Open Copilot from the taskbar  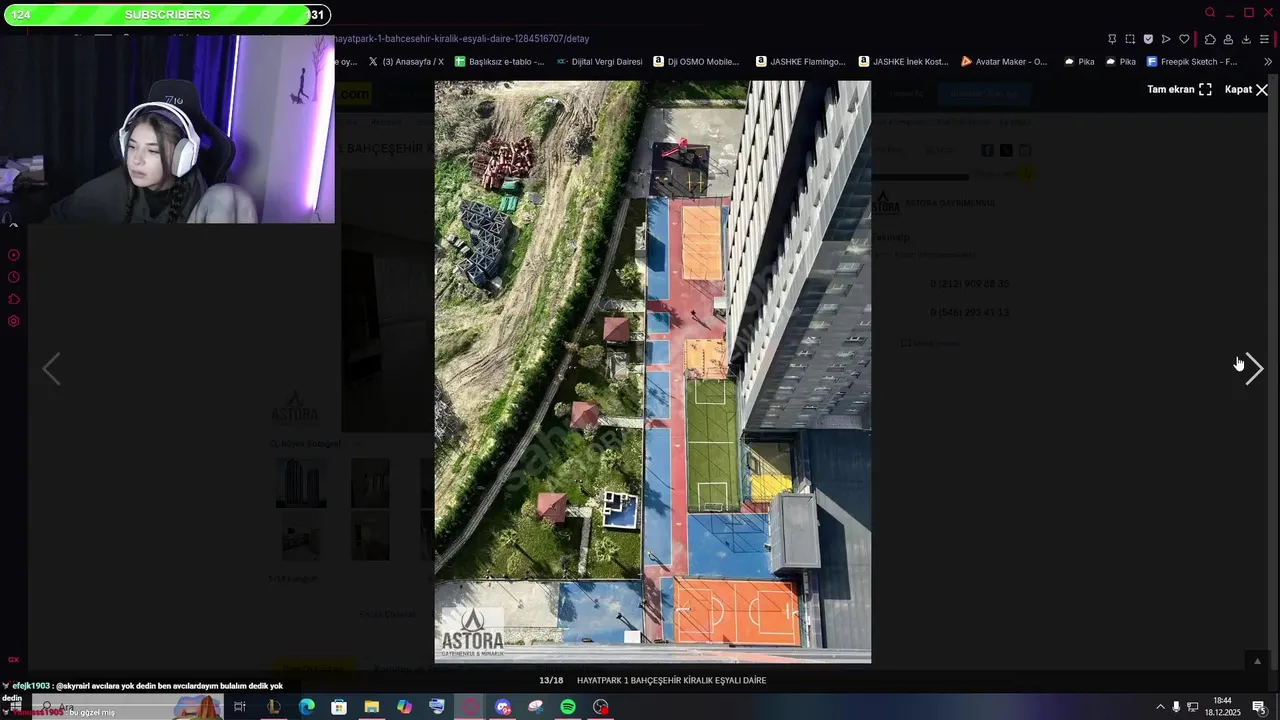404,707
